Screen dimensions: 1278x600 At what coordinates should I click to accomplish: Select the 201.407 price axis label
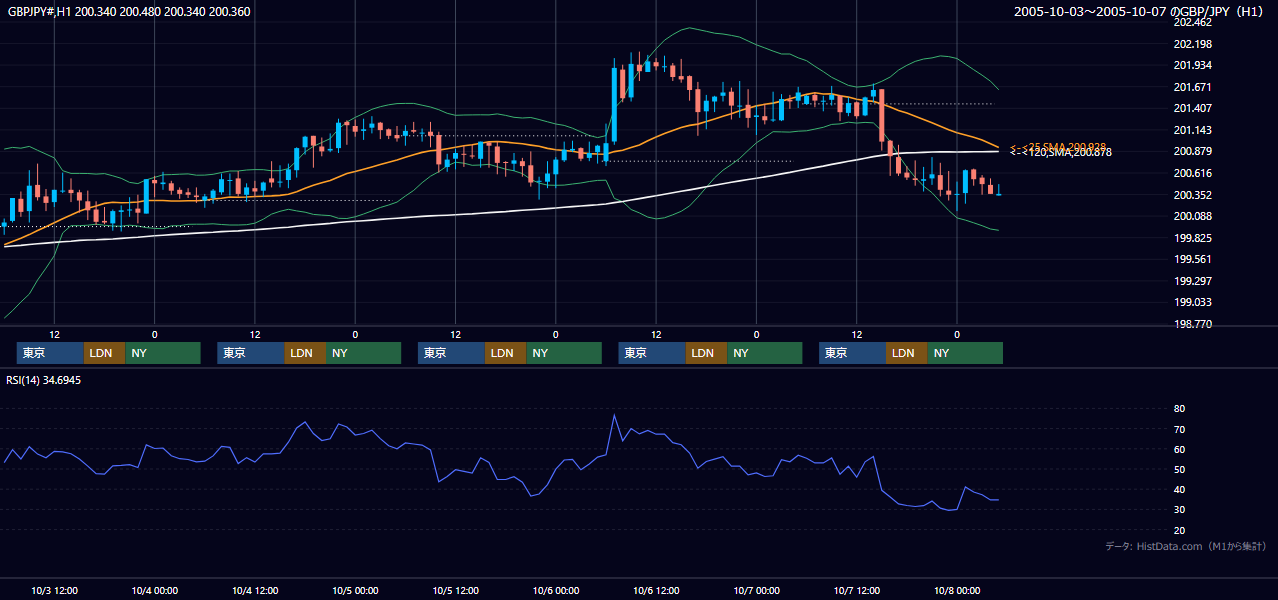(x=1192, y=108)
